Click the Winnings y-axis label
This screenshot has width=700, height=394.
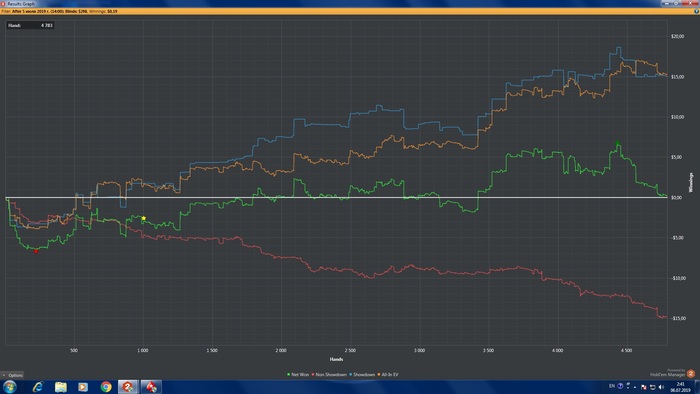point(691,182)
